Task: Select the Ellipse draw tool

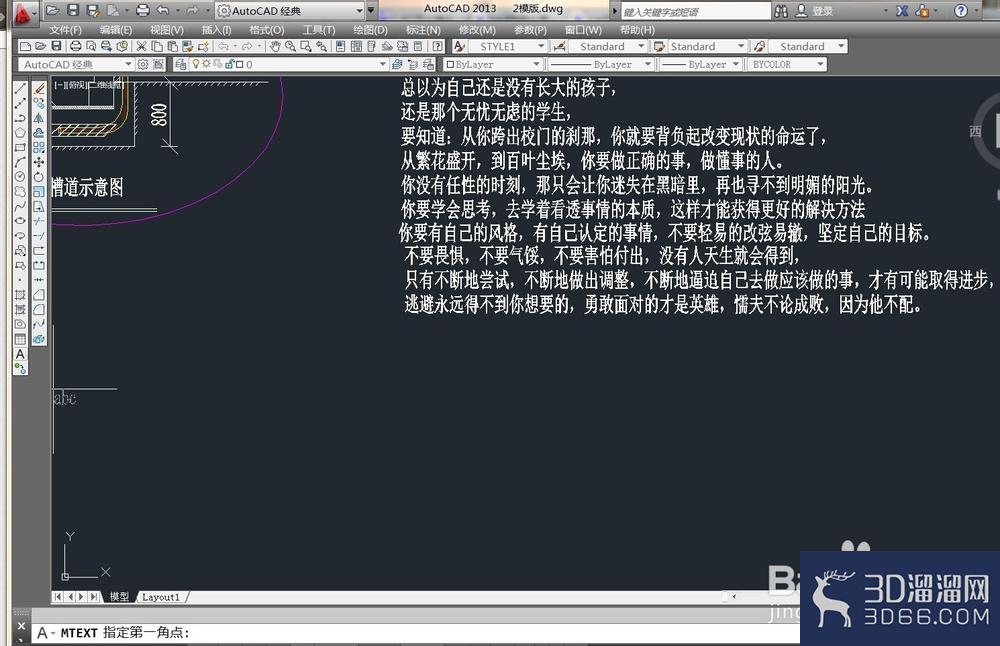Action: click(20, 221)
